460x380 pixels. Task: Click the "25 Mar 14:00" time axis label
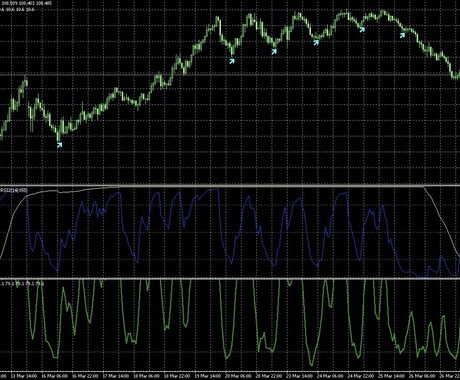pyautogui.click(x=392, y=376)
